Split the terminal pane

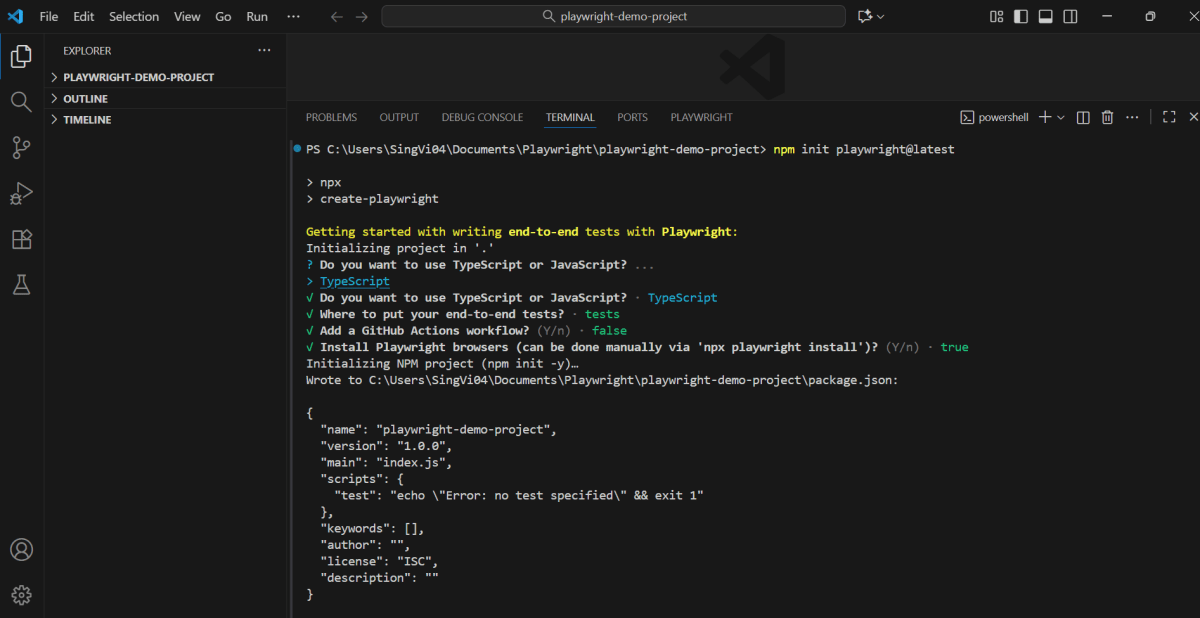pos(1083,117)
